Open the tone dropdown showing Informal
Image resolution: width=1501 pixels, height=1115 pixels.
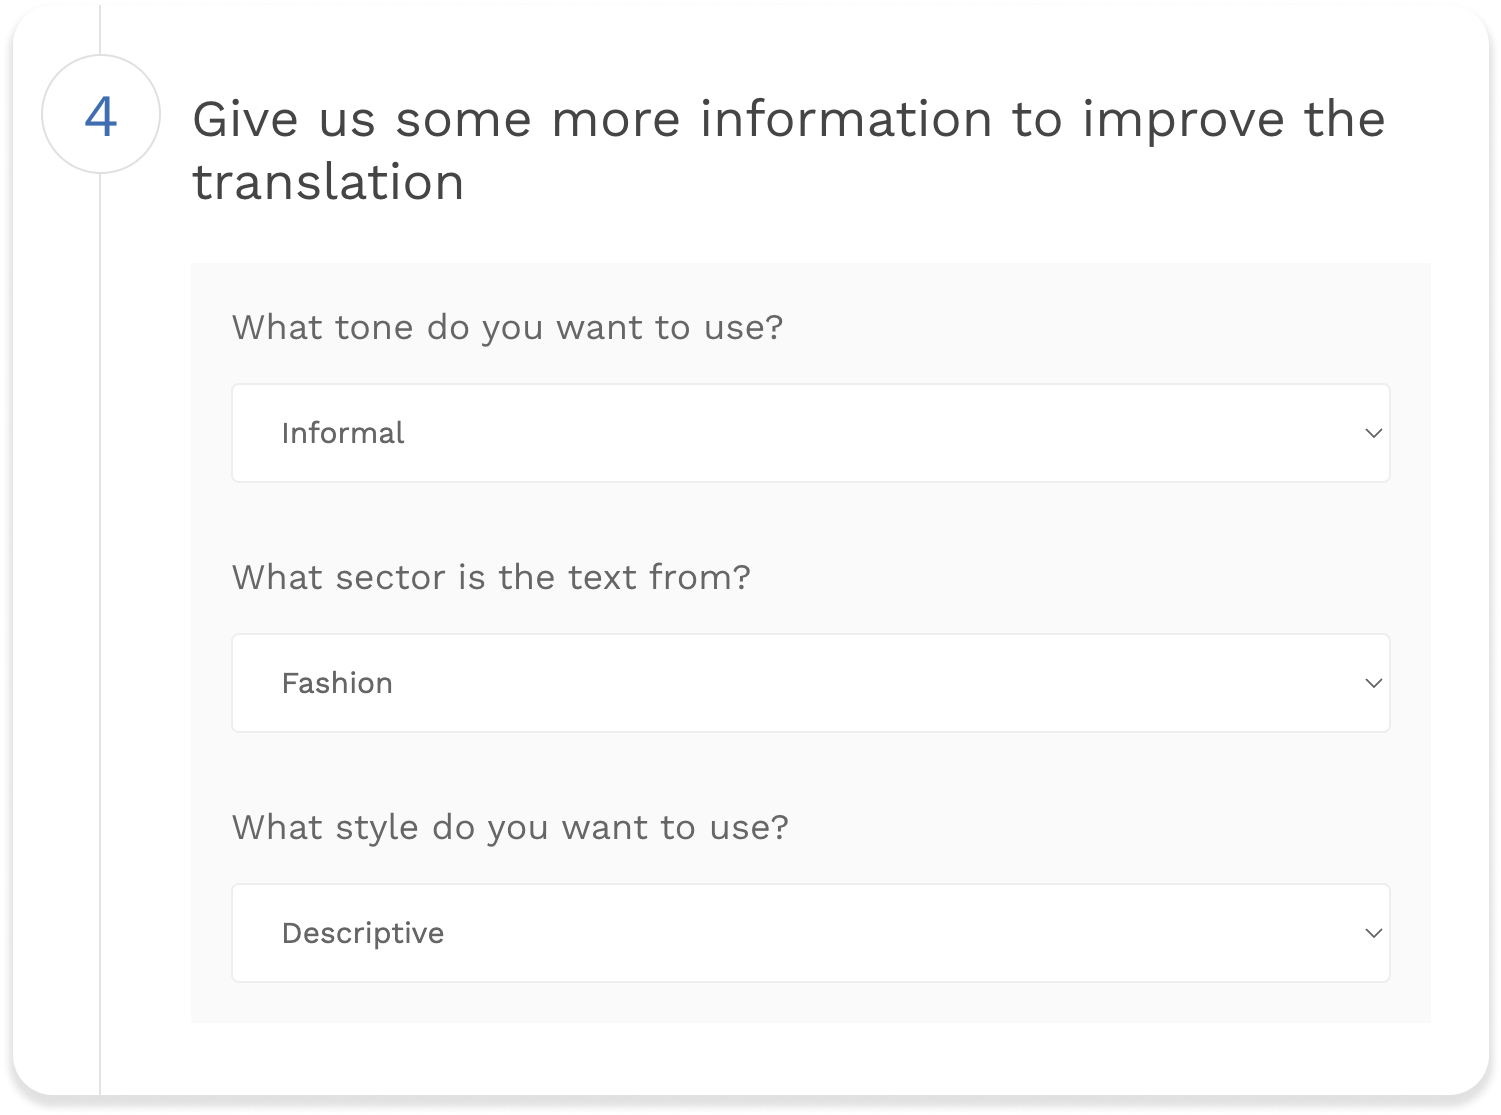[x=810, y=433]
